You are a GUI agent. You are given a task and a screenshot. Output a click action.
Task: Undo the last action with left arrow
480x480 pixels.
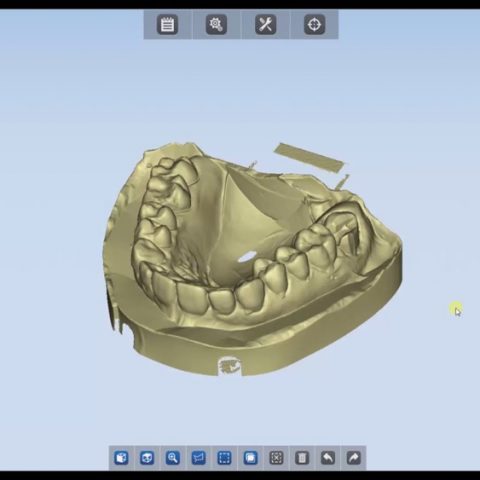(x=328, y=458)
